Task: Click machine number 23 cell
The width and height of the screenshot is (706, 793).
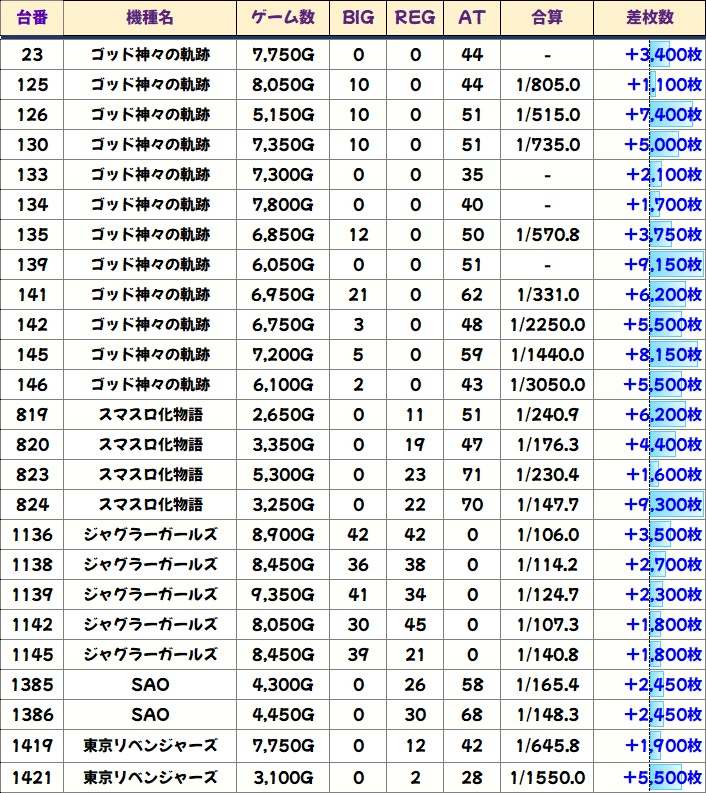Action: tap(32, 54)
